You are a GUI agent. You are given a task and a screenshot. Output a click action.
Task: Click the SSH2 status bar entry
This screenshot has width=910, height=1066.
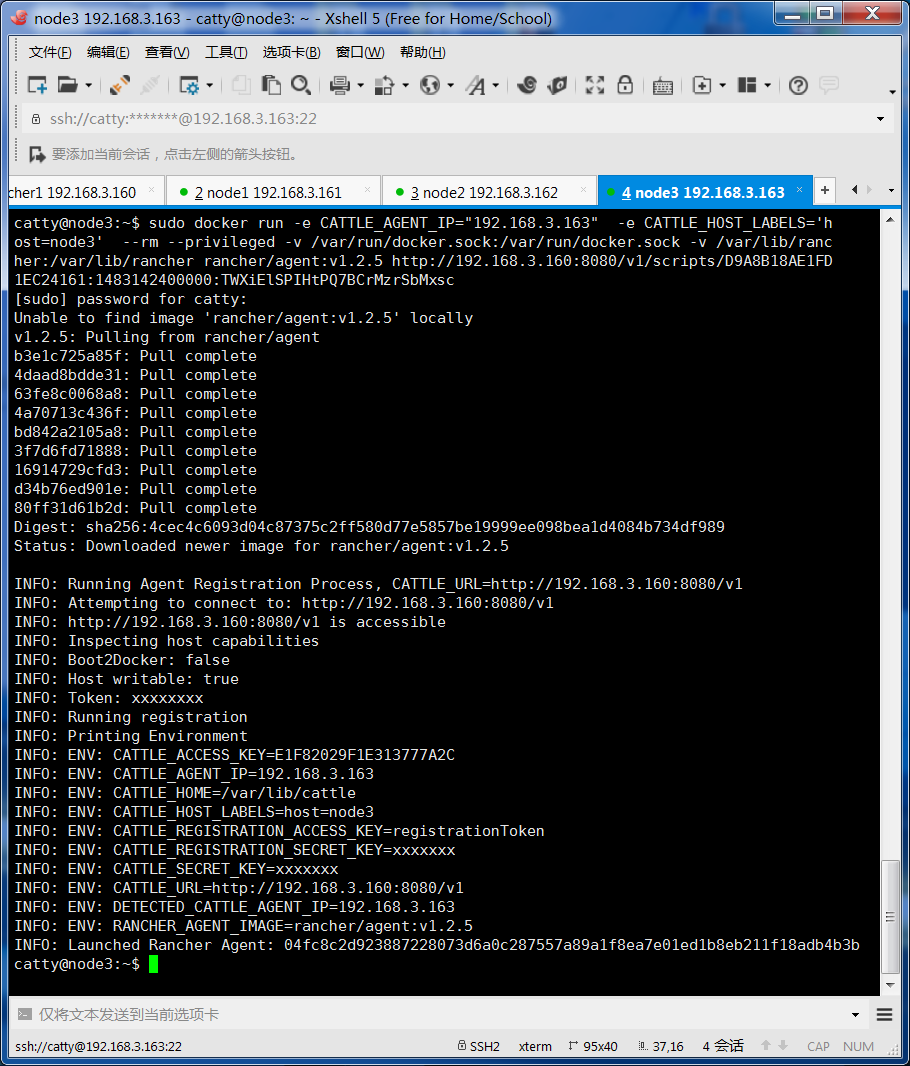pyautogui.click(x=478, y=1046)
